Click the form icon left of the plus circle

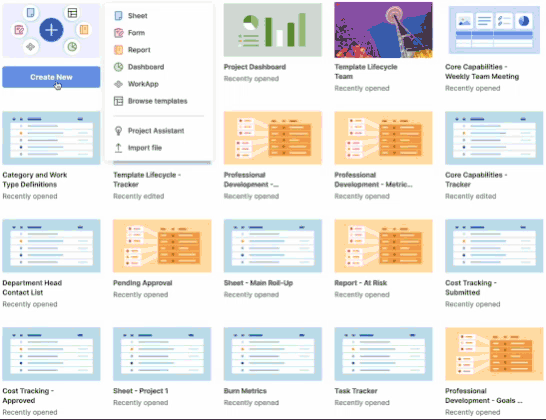point(19,30)
